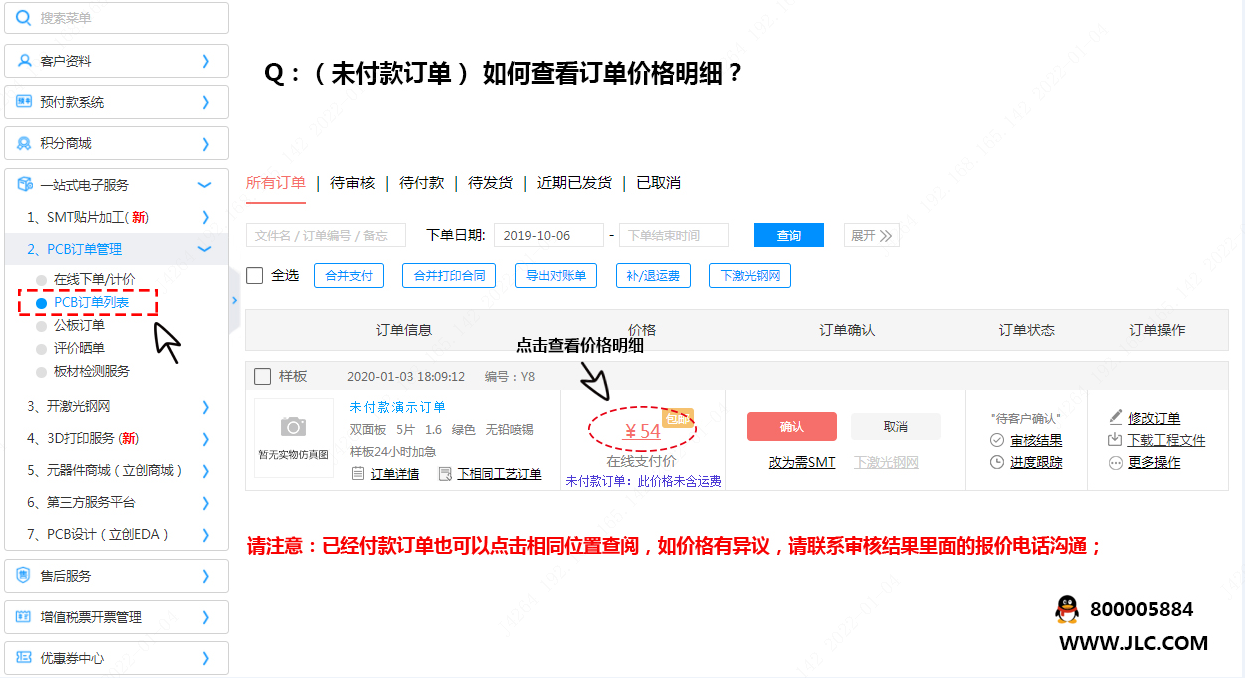Toggle the 全选 select-all checkbox
1245x678 pixels.
coord(255,275)
